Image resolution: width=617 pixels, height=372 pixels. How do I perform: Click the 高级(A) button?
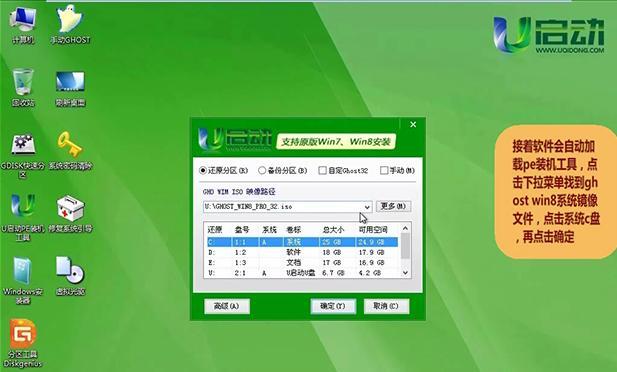(x=227, y=306)
